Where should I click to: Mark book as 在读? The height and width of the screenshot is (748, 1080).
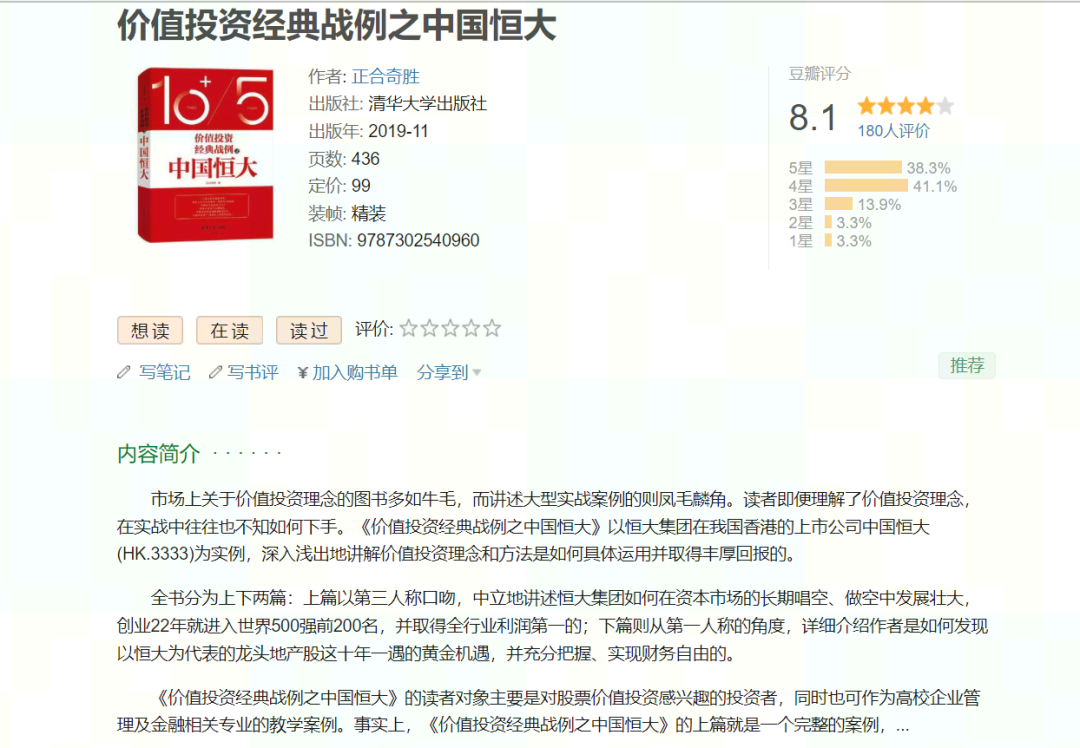229,331
